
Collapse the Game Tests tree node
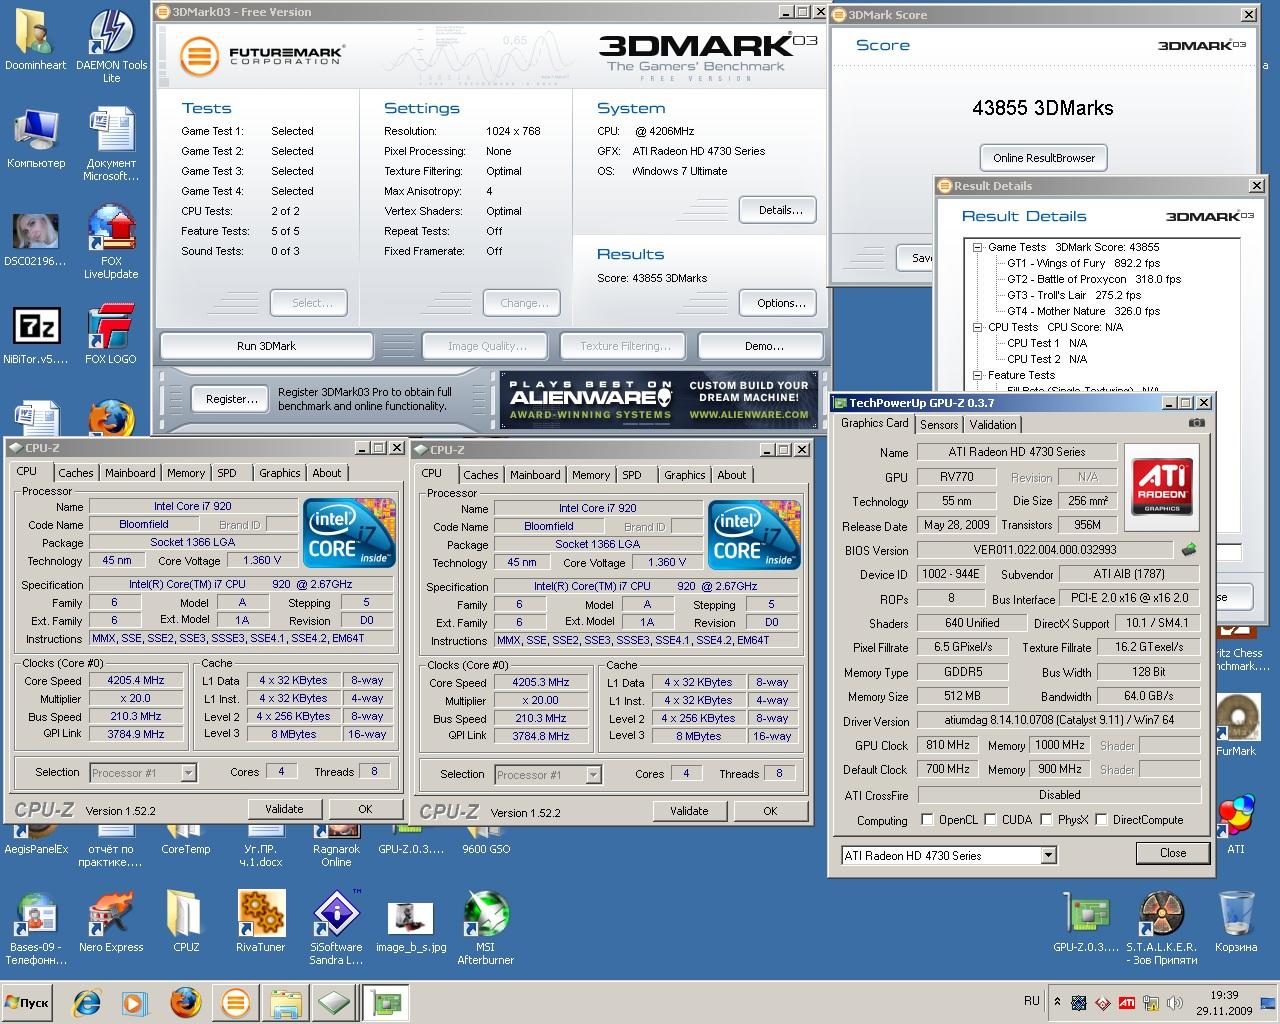(978, 247)
